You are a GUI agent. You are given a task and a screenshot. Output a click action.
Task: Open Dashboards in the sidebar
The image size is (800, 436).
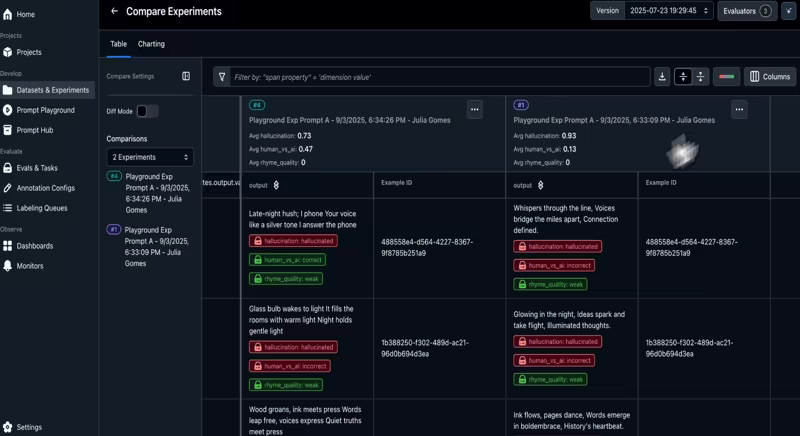tap(29, 246)
